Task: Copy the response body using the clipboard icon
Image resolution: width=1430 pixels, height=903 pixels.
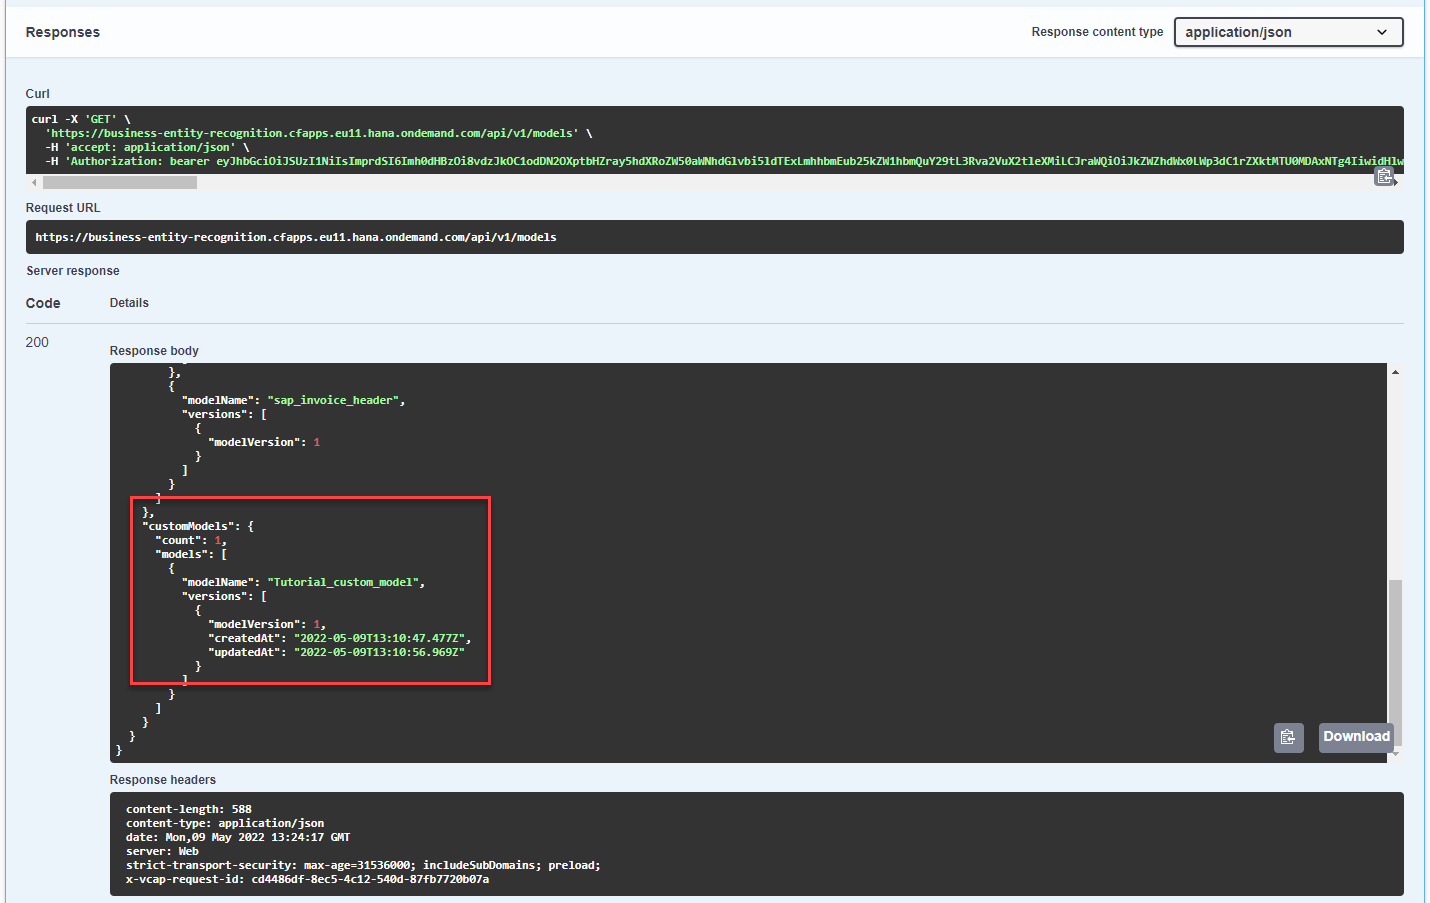Action: pyautogui.click(x=1288, y=737)
